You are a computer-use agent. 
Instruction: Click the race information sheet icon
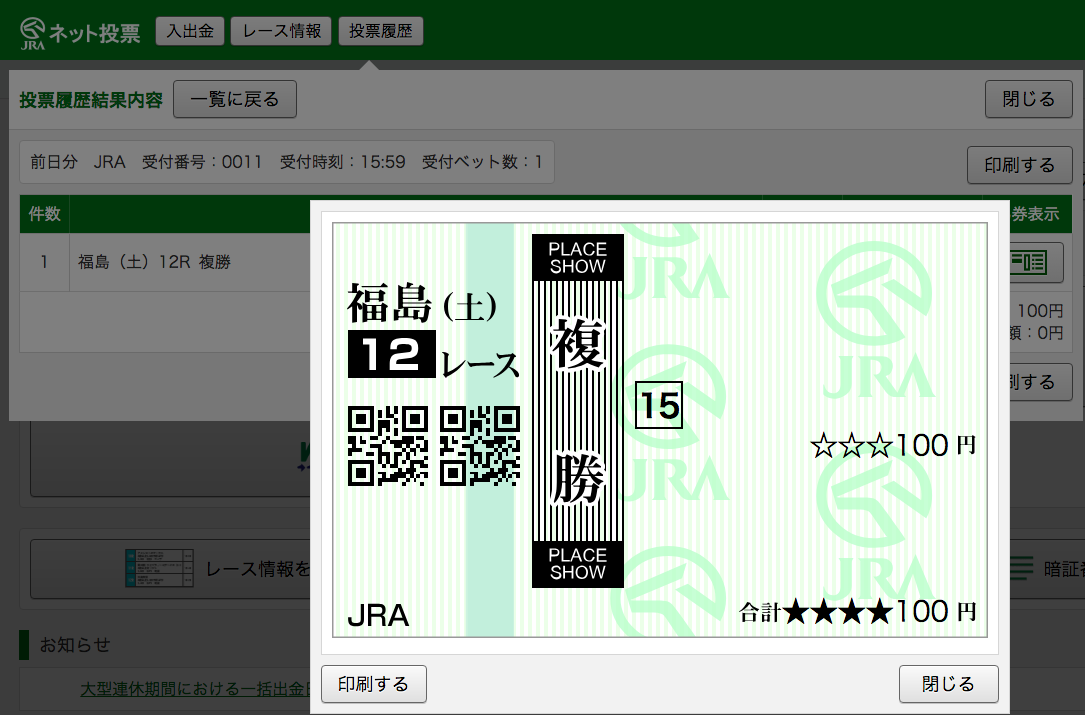[159, 568]
